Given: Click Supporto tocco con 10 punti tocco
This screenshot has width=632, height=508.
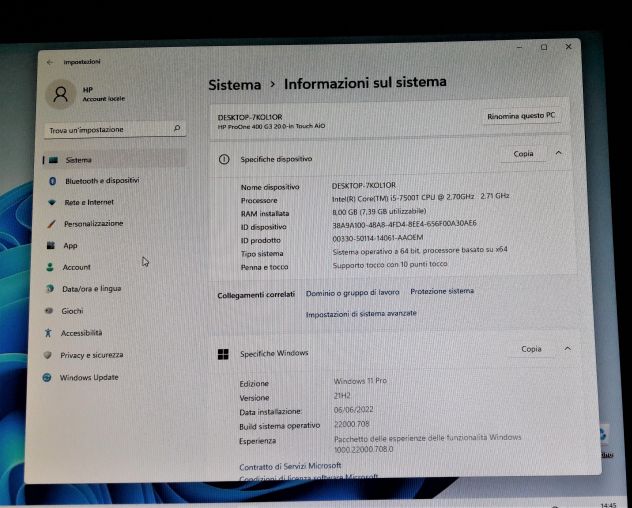Looking at the screenshot, I should point(390,264).
